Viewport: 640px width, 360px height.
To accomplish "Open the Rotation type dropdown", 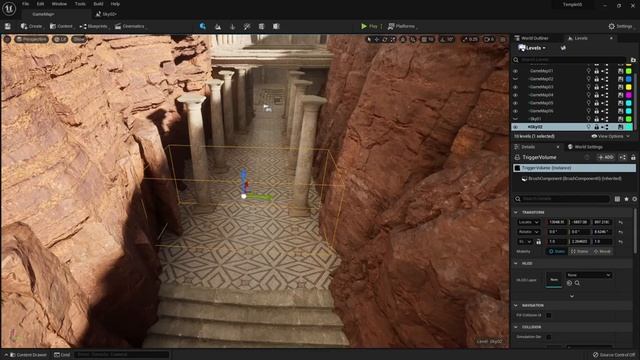I will pyautogui.click(x=529, y=232).
